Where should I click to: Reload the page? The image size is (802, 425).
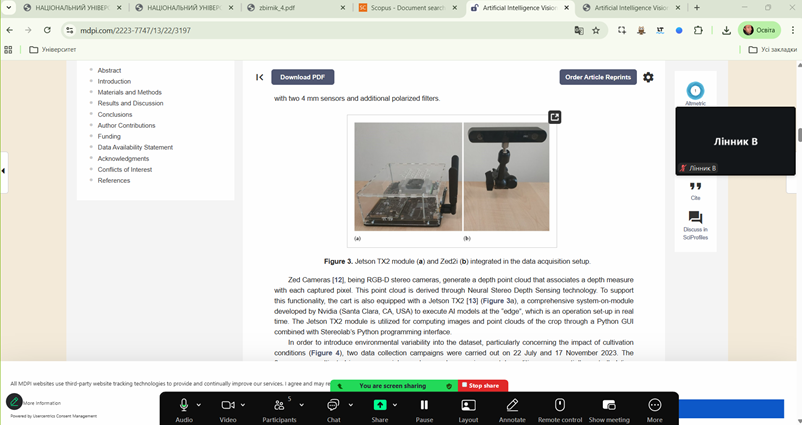click(47, 30)
